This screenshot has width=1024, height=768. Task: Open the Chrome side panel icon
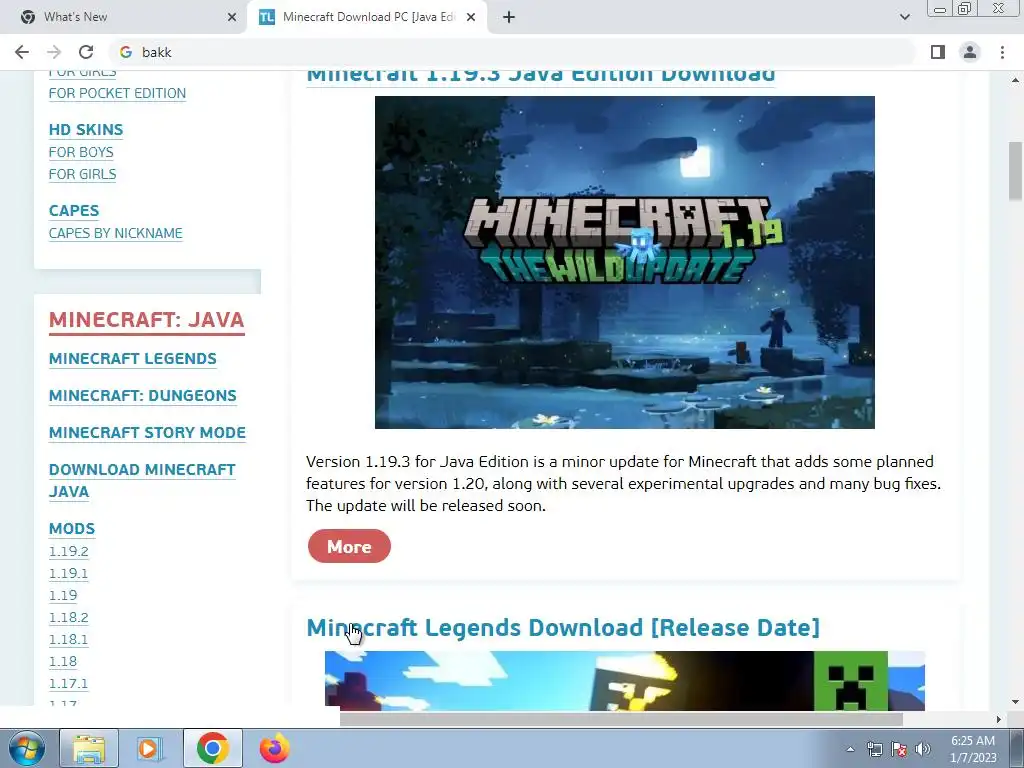click(x=938, y=52)
